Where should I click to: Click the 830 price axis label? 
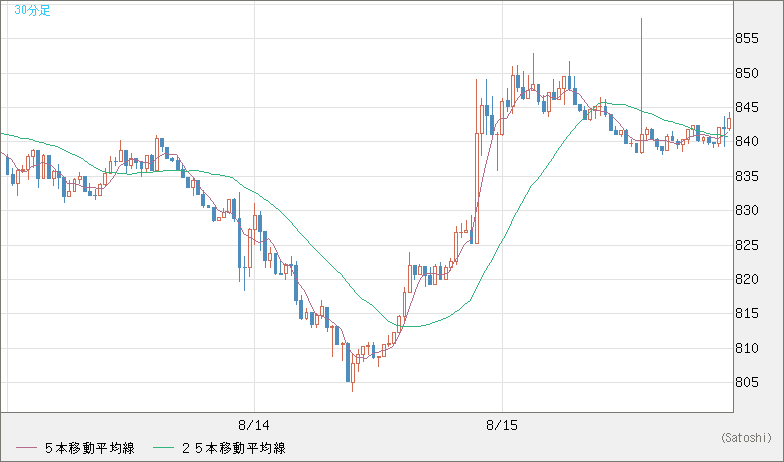pyautogui.click(x=746, y=210)
